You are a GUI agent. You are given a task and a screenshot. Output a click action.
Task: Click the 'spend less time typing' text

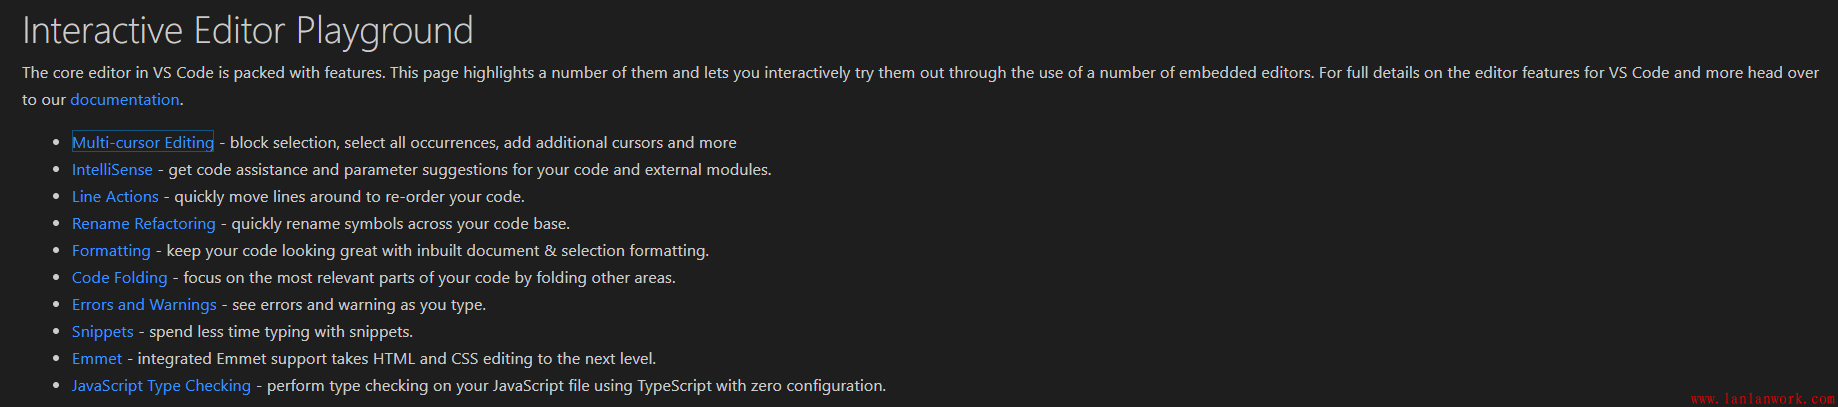point(281,332)
